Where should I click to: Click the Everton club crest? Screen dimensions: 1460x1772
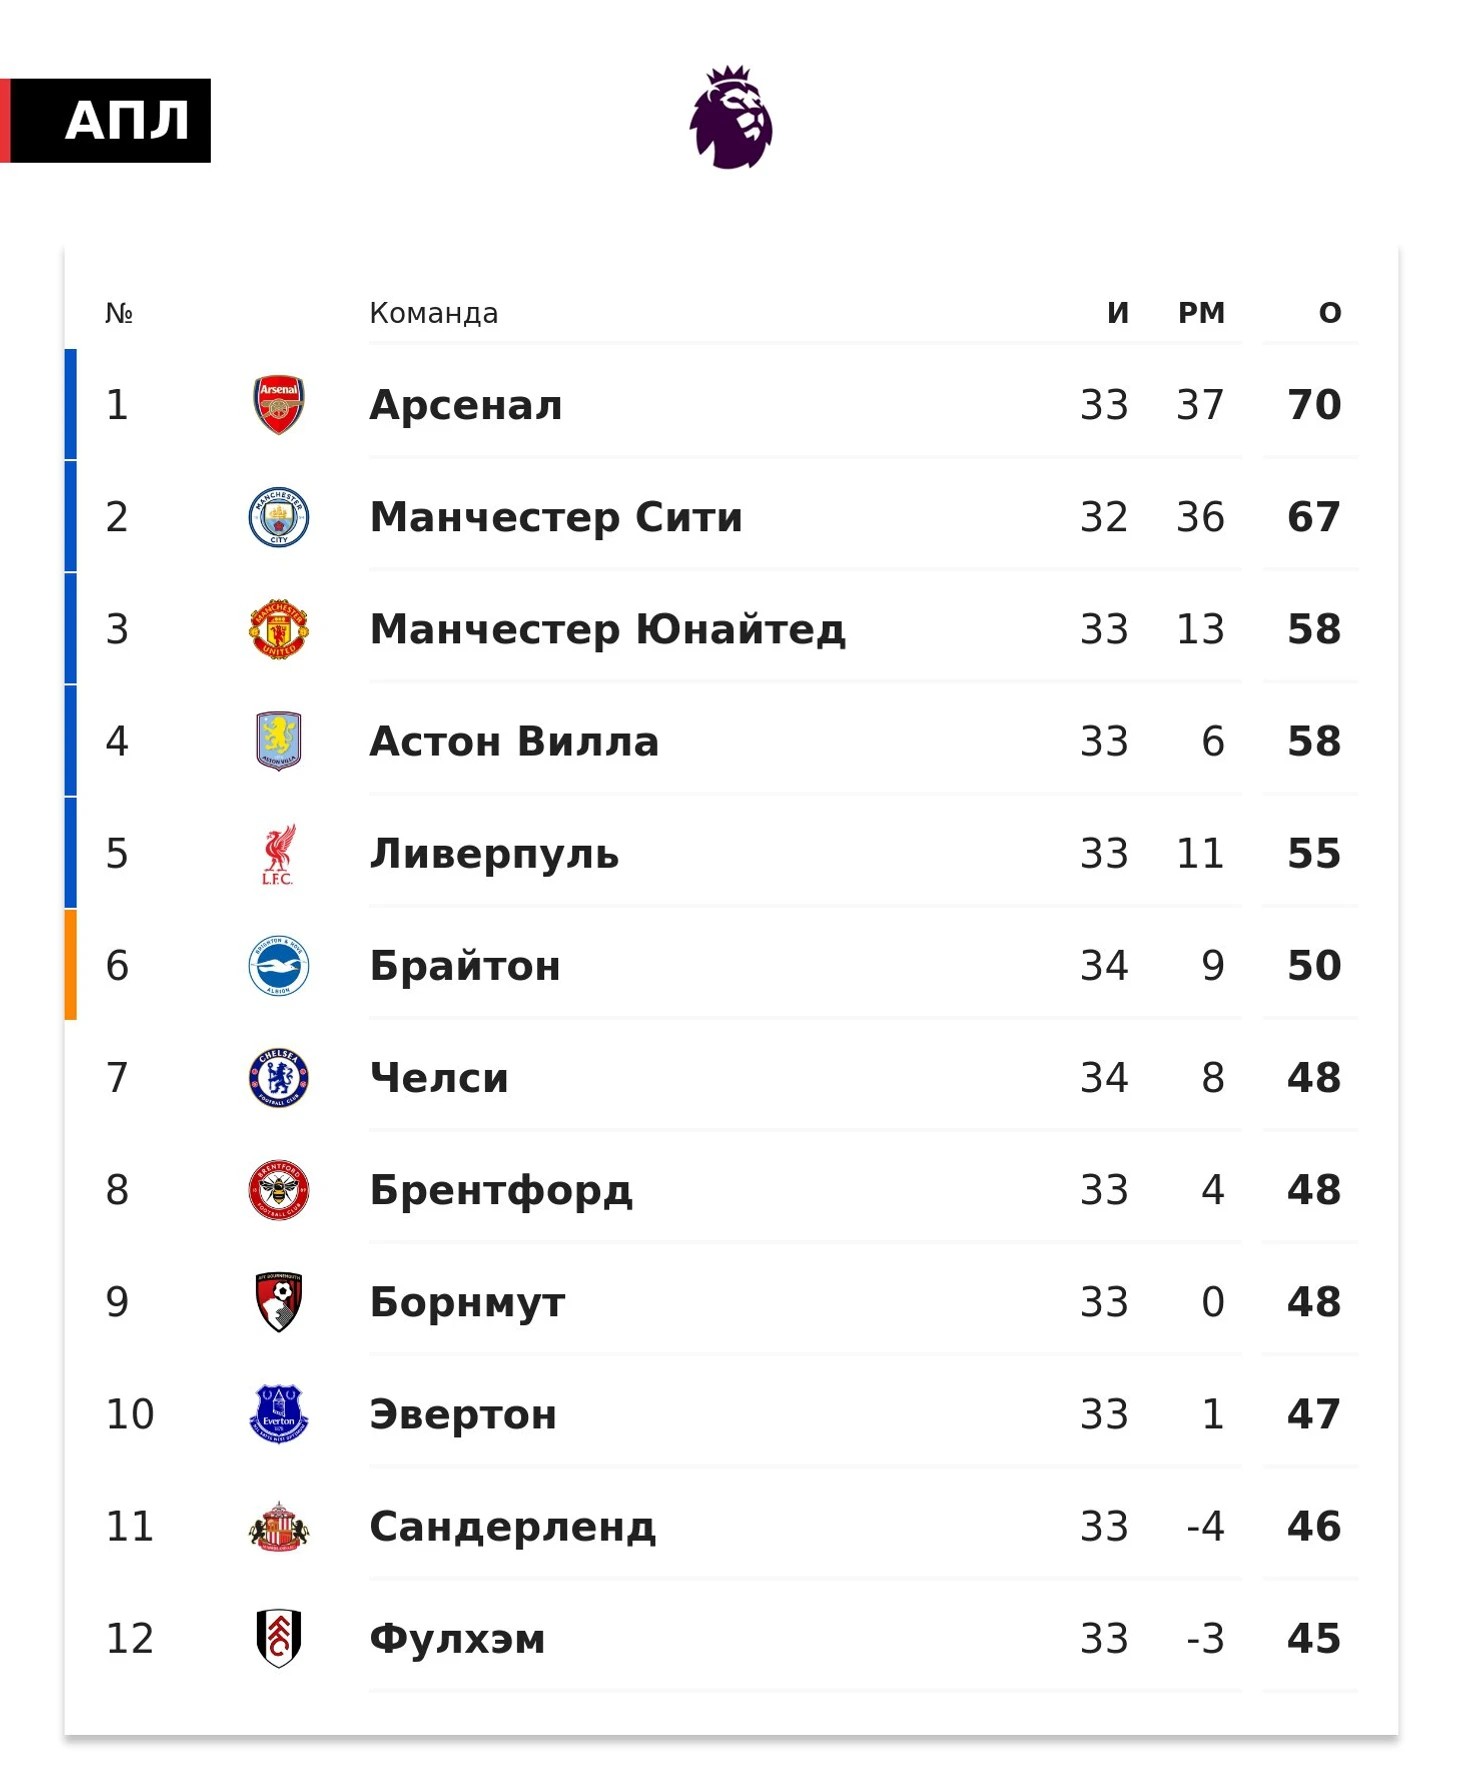pos(278,1414)
